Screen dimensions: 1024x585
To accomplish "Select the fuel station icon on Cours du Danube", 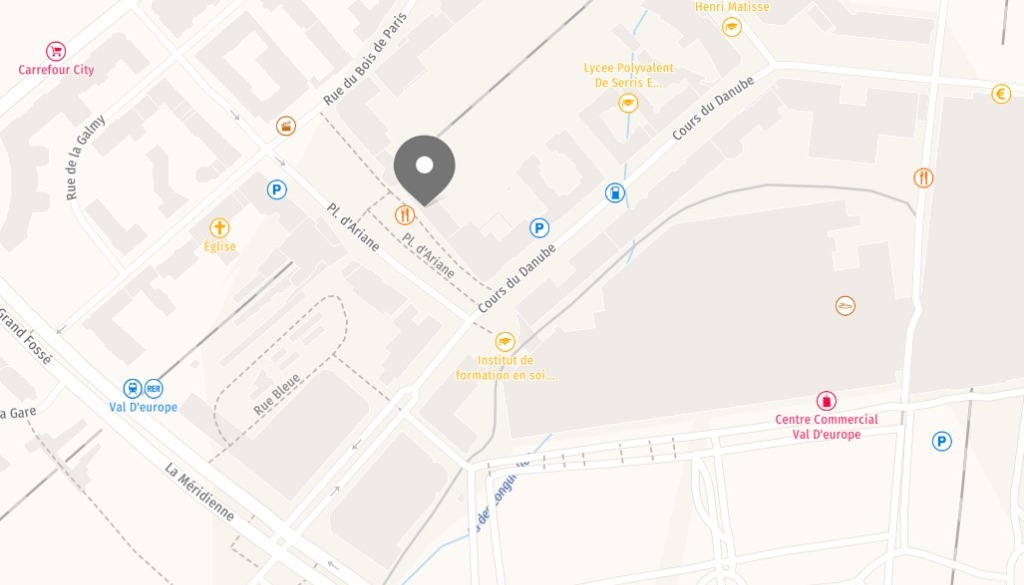I will point(615,193).
